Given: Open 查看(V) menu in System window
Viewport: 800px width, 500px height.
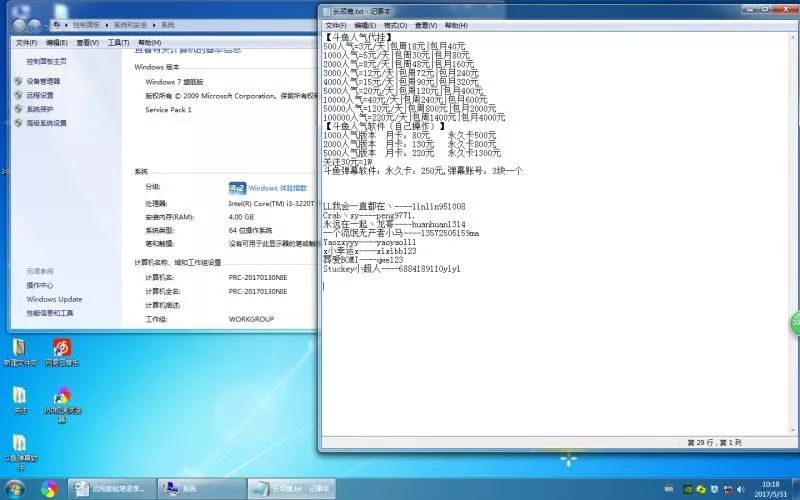Looking at the screenshot, I should [x=87, y=43].
